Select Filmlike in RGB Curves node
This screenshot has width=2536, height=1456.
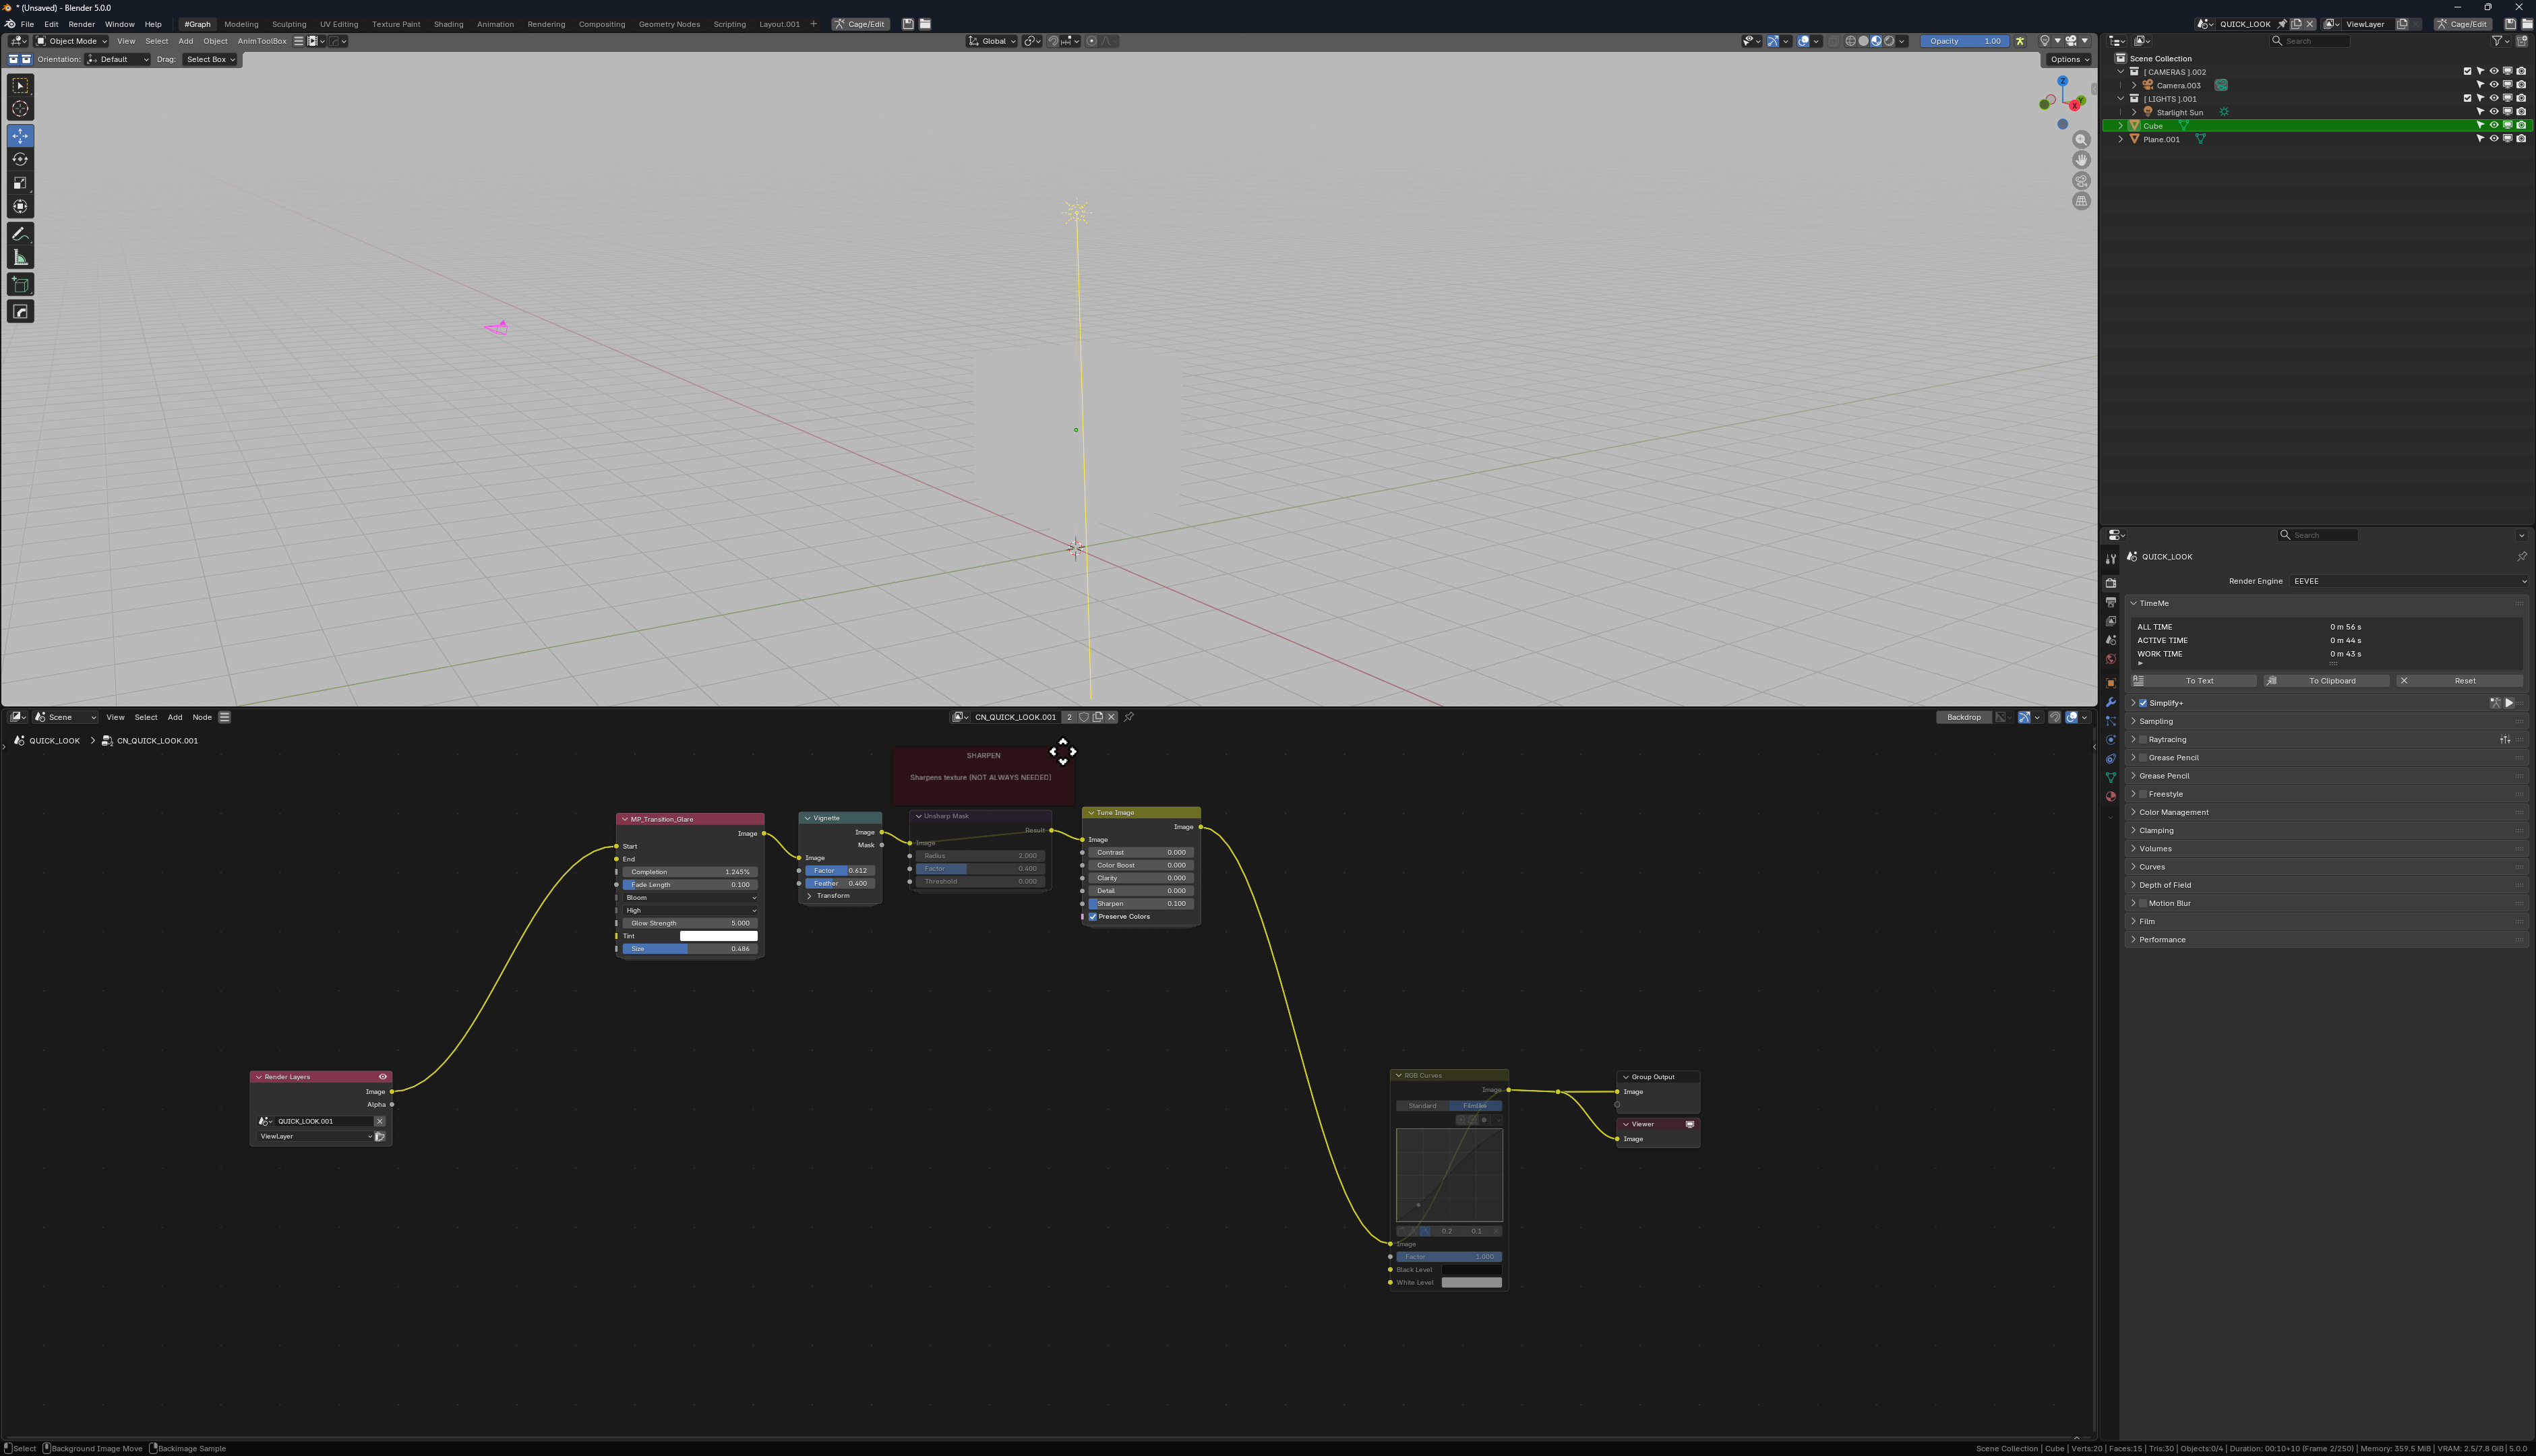(x=1475, y=1106)
